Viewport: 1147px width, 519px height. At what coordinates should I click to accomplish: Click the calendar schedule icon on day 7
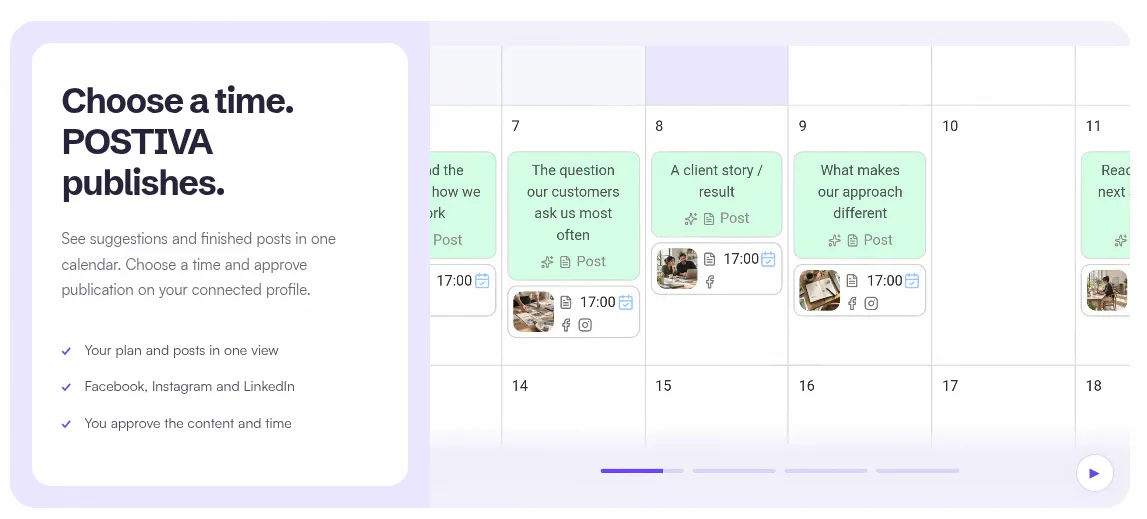(625, 302)
